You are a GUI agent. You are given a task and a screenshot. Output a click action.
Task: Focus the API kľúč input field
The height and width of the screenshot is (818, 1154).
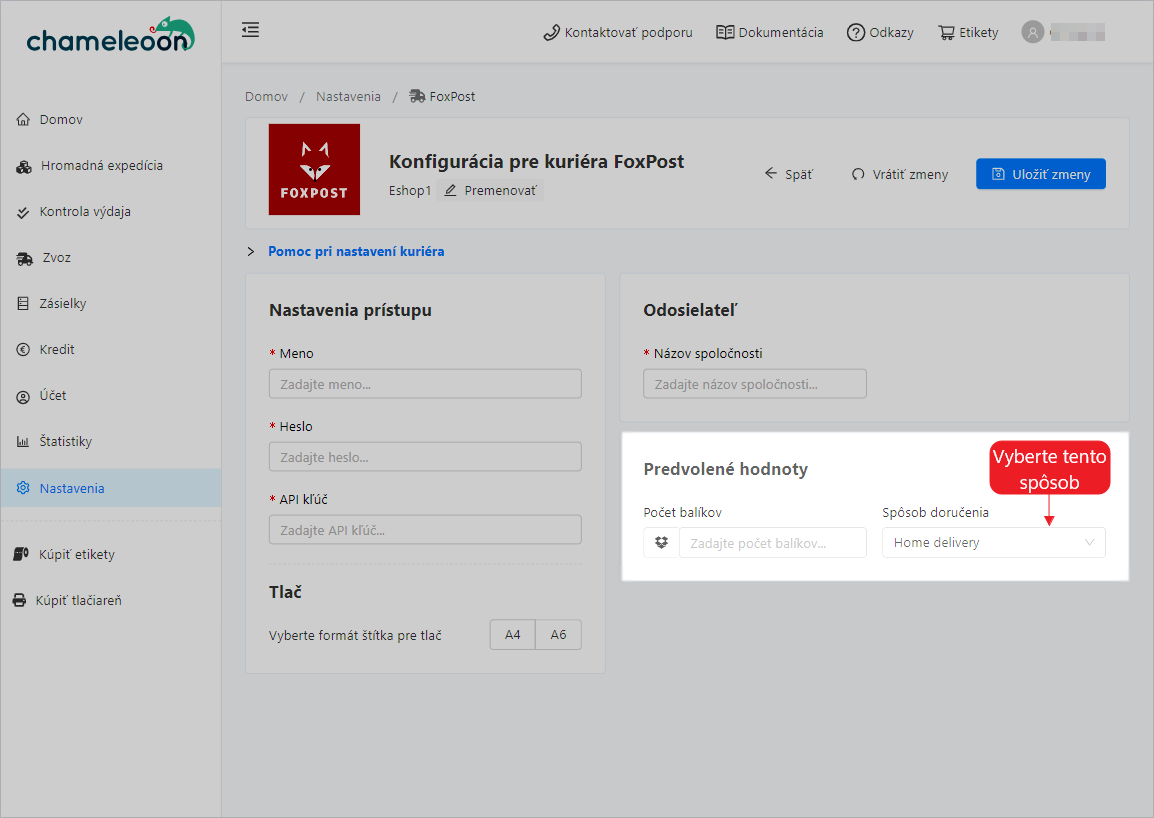(x=425, y=530)
